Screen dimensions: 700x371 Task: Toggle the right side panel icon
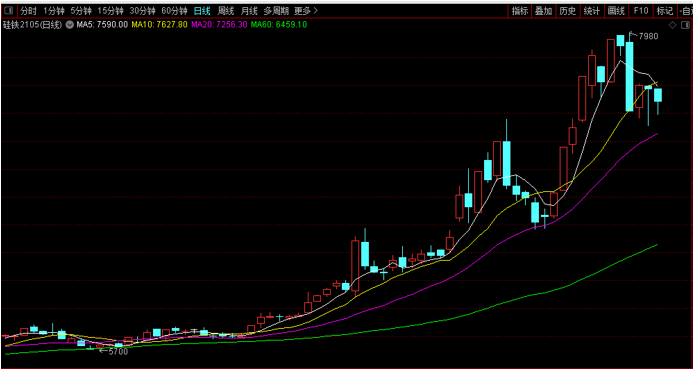pyautogui.click(x=685, y=25)
